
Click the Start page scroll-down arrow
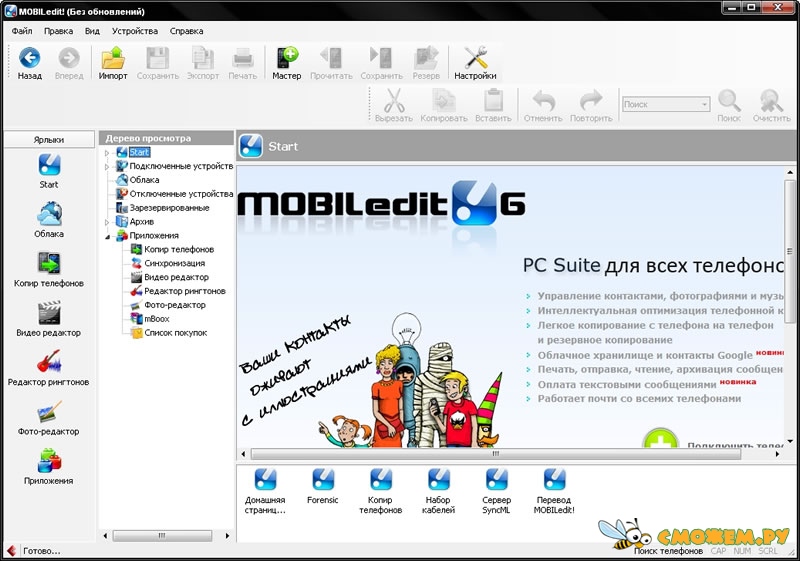click(x=790, y=442)
